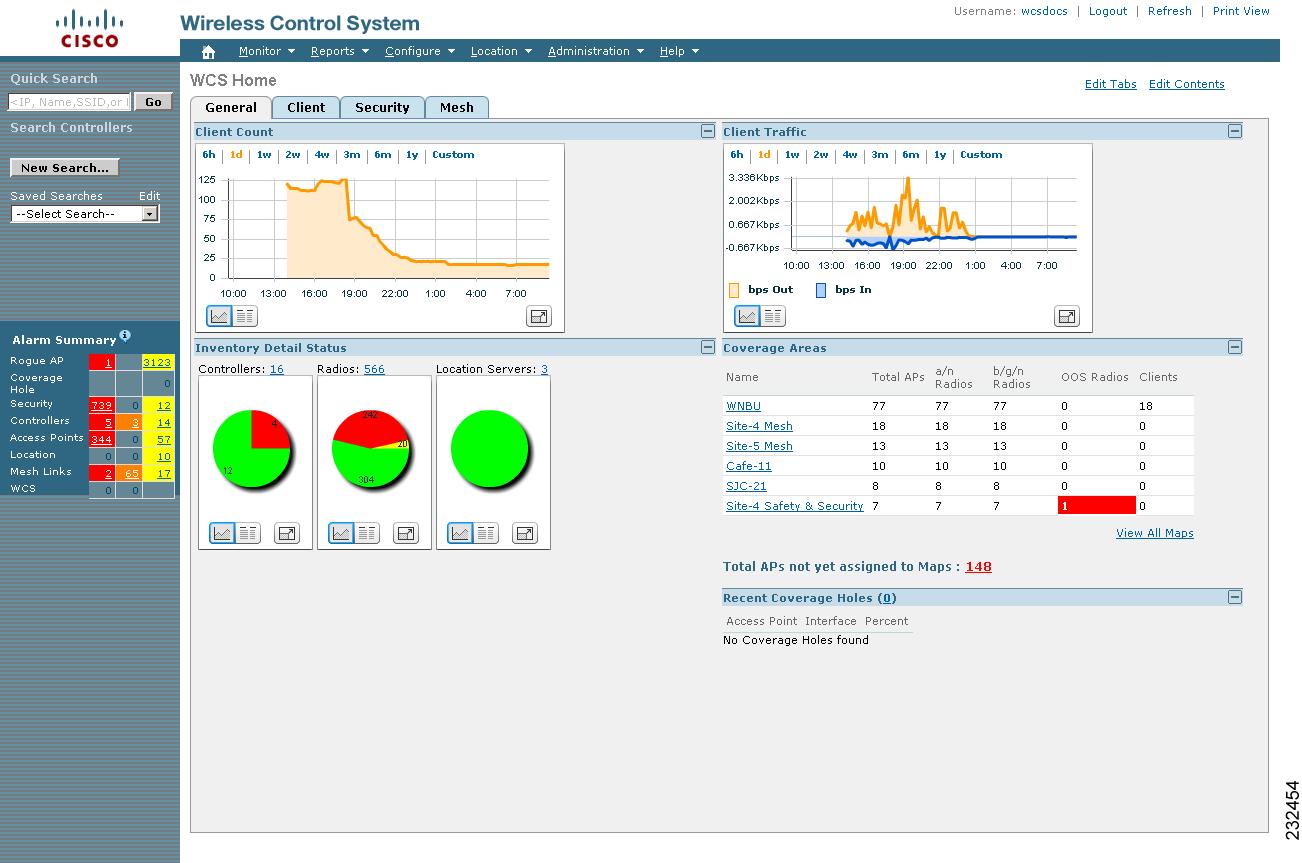Log out of WCS
The image size is (1302, 863).
(x=1108, y=11)
